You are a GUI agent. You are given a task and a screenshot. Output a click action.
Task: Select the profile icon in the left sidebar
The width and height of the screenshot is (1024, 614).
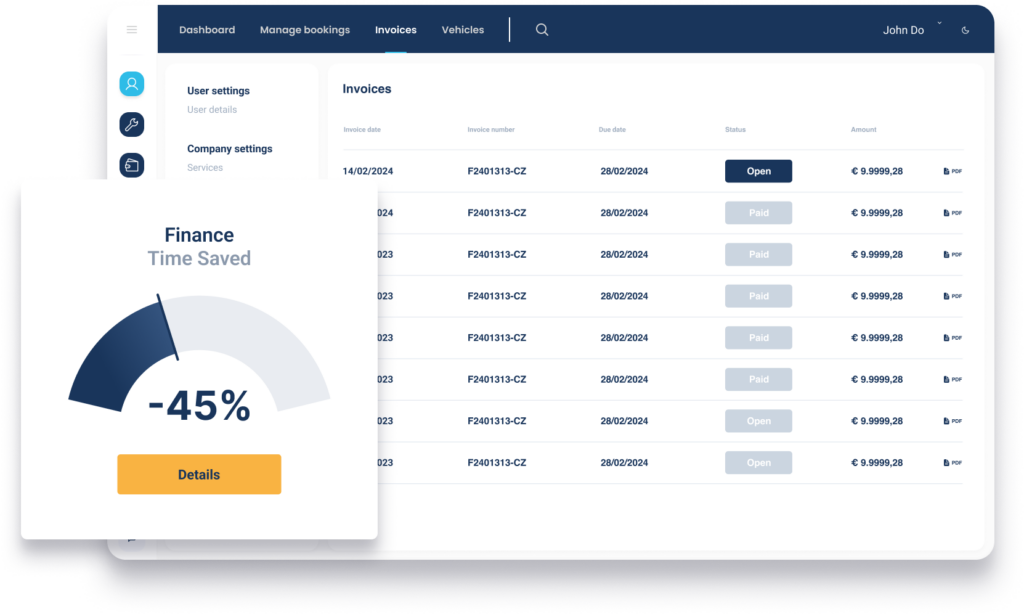131,84
